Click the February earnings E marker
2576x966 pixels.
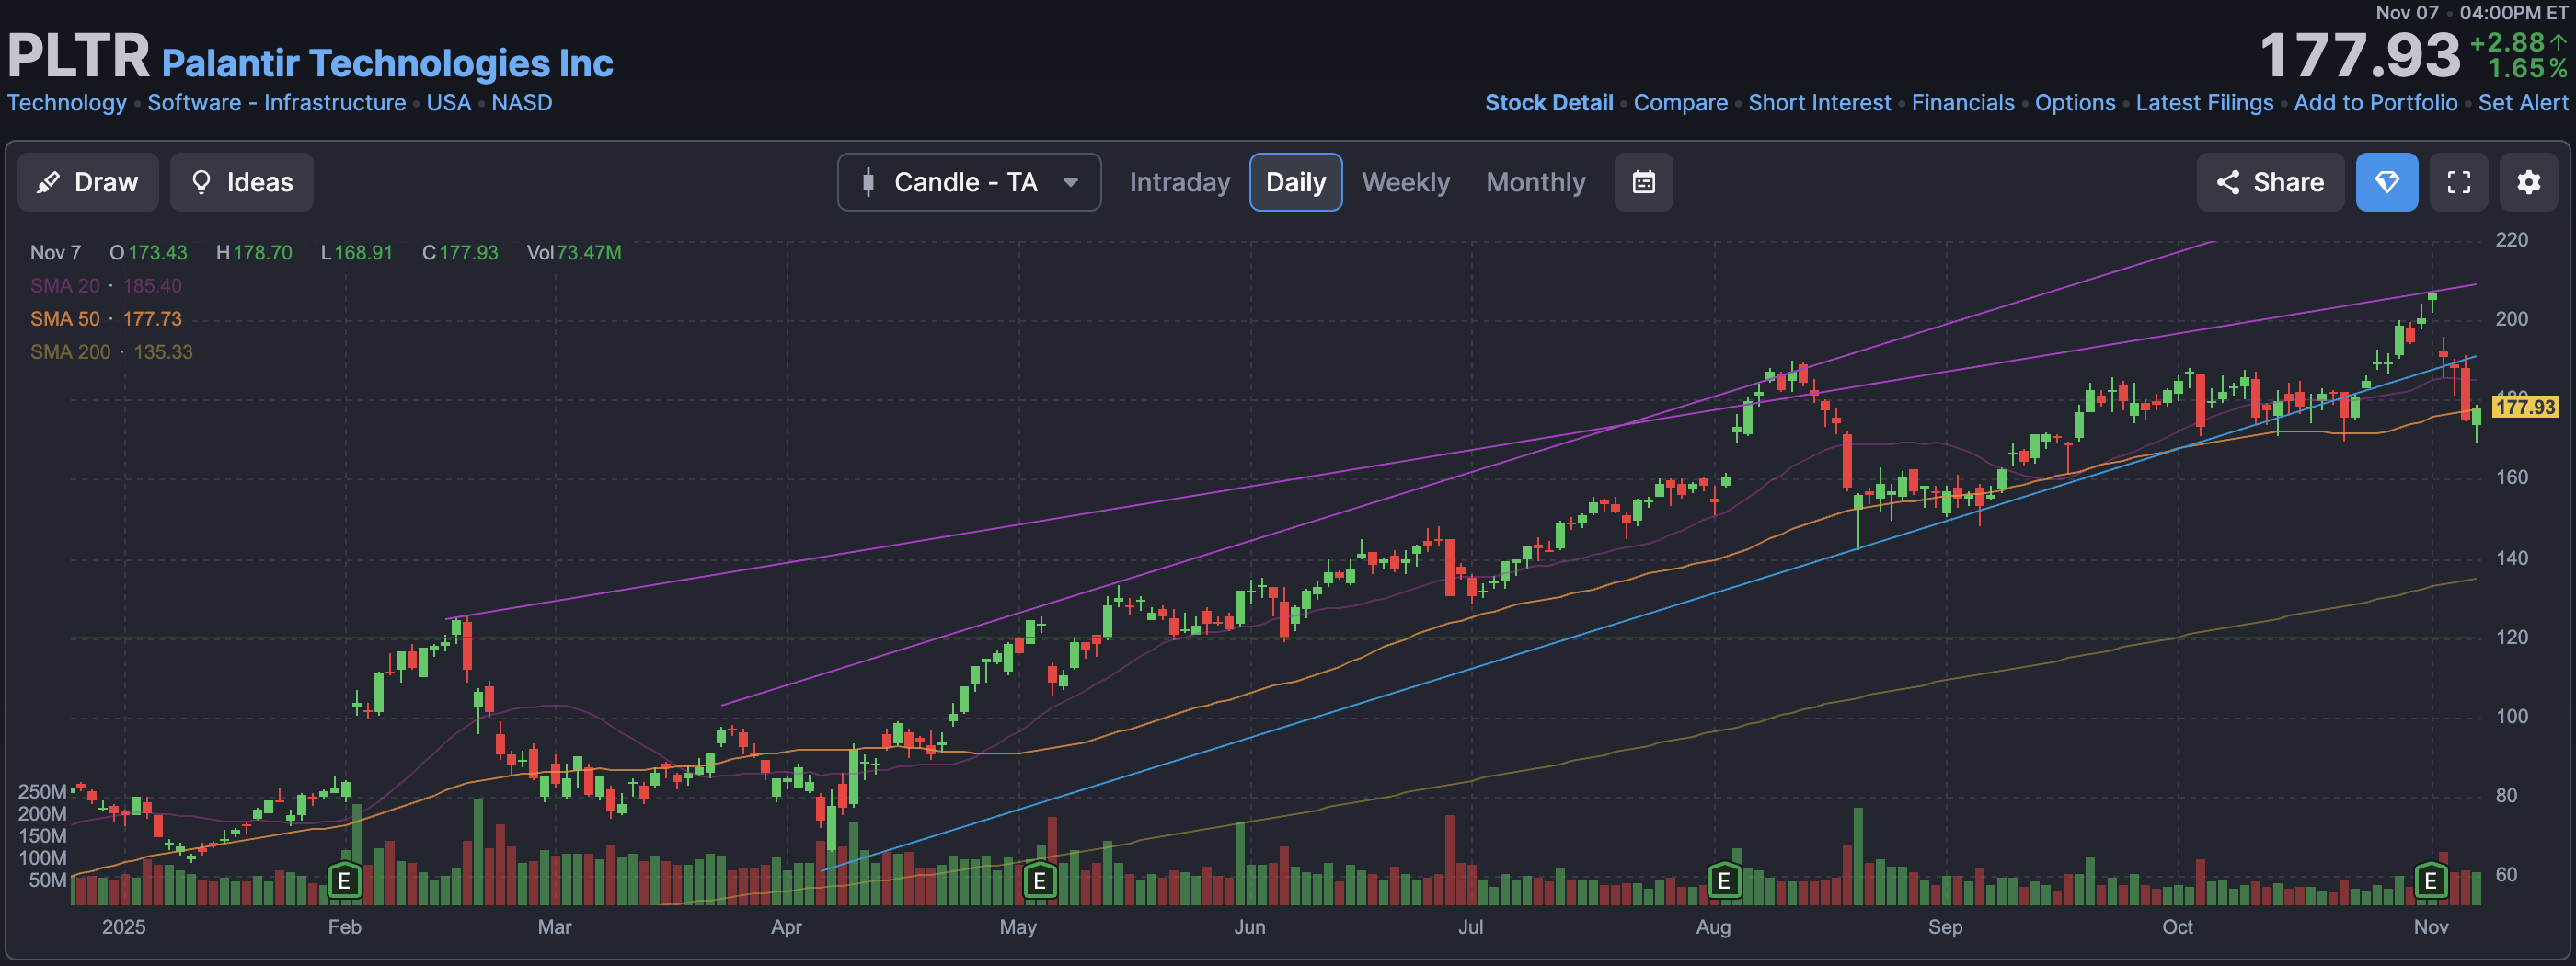pos(344,881)
